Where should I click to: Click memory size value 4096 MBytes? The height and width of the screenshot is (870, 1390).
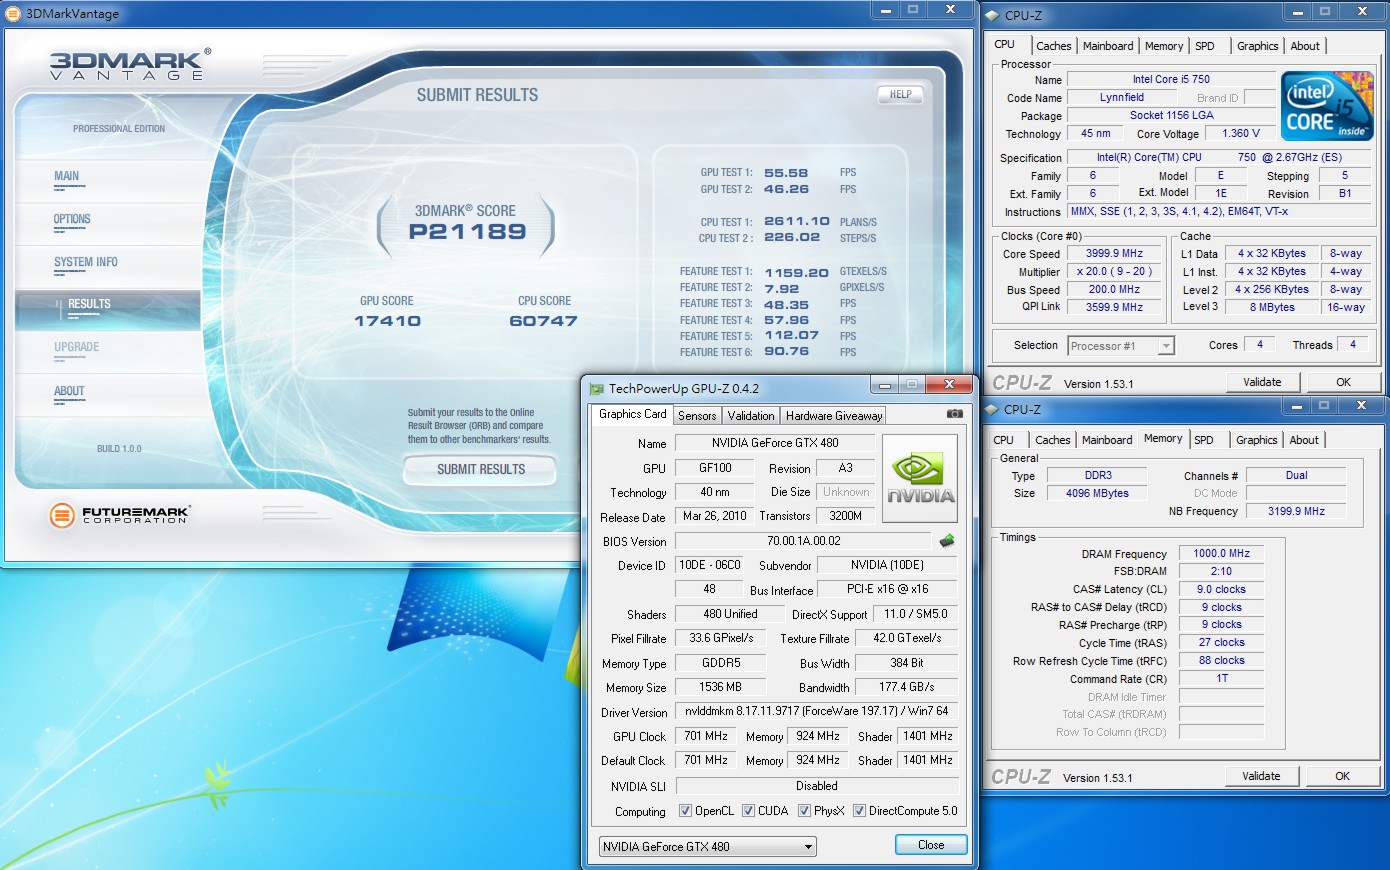click(1097, 493)
